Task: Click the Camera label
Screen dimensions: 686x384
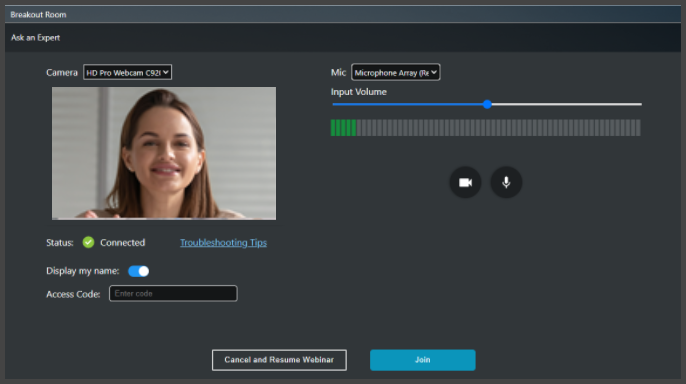Action: [62, 73]
